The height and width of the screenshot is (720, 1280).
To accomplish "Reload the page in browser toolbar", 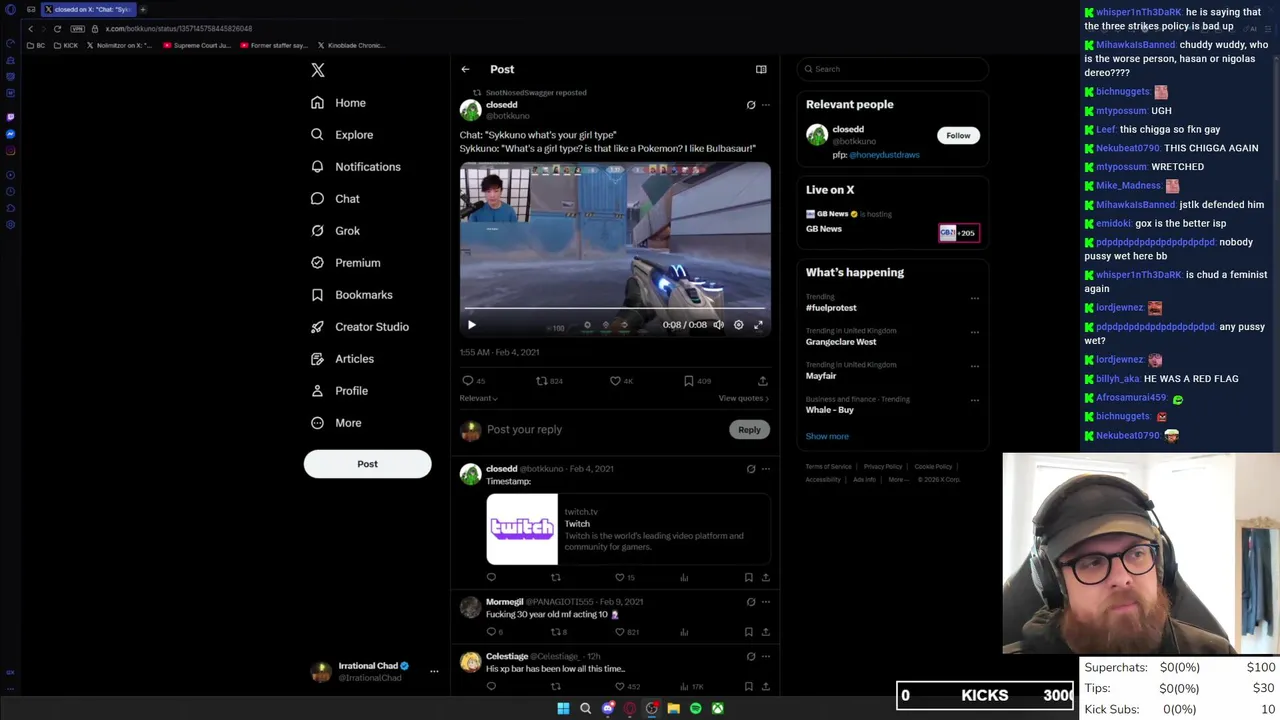I will pos(57,29).
